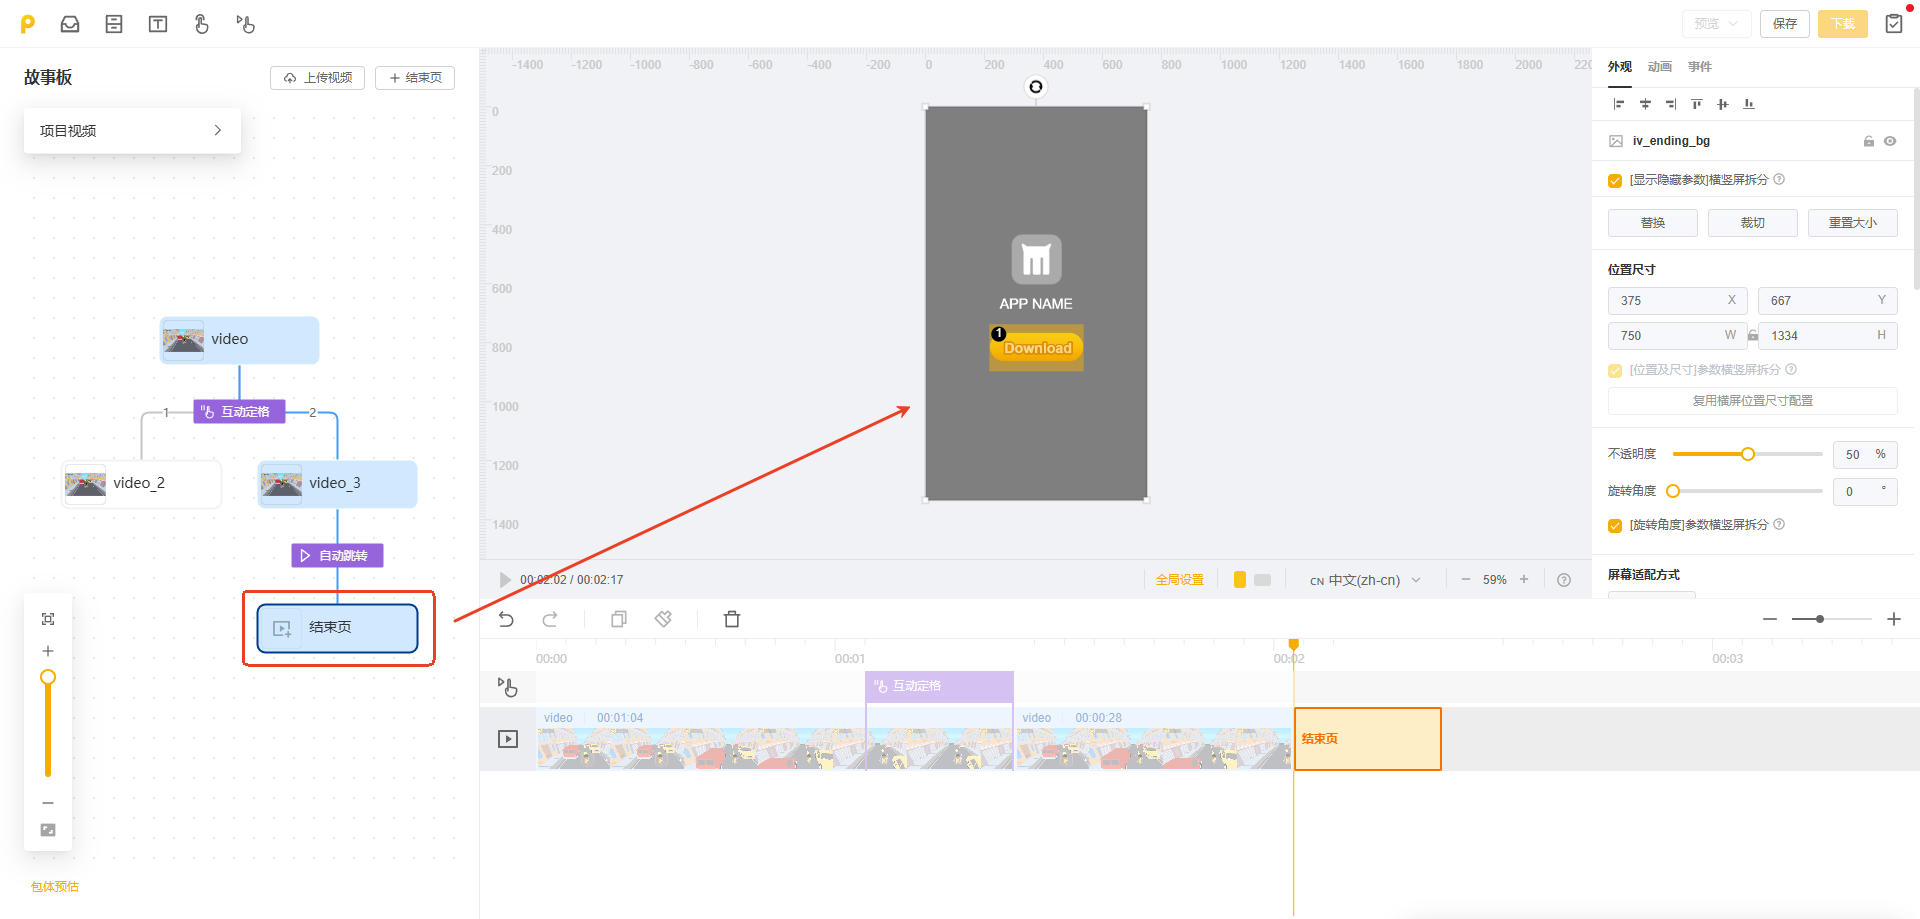Click the layout panel icon in top toolbar
Image resolution: width=1920 pixels, height=919 pixels.
[114, 24]
